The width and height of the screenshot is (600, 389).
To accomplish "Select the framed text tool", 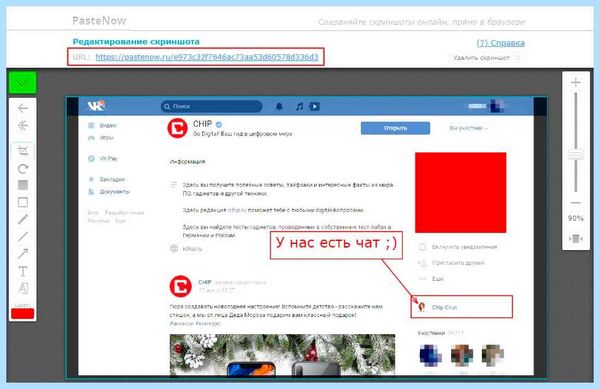I will [23, 288].
